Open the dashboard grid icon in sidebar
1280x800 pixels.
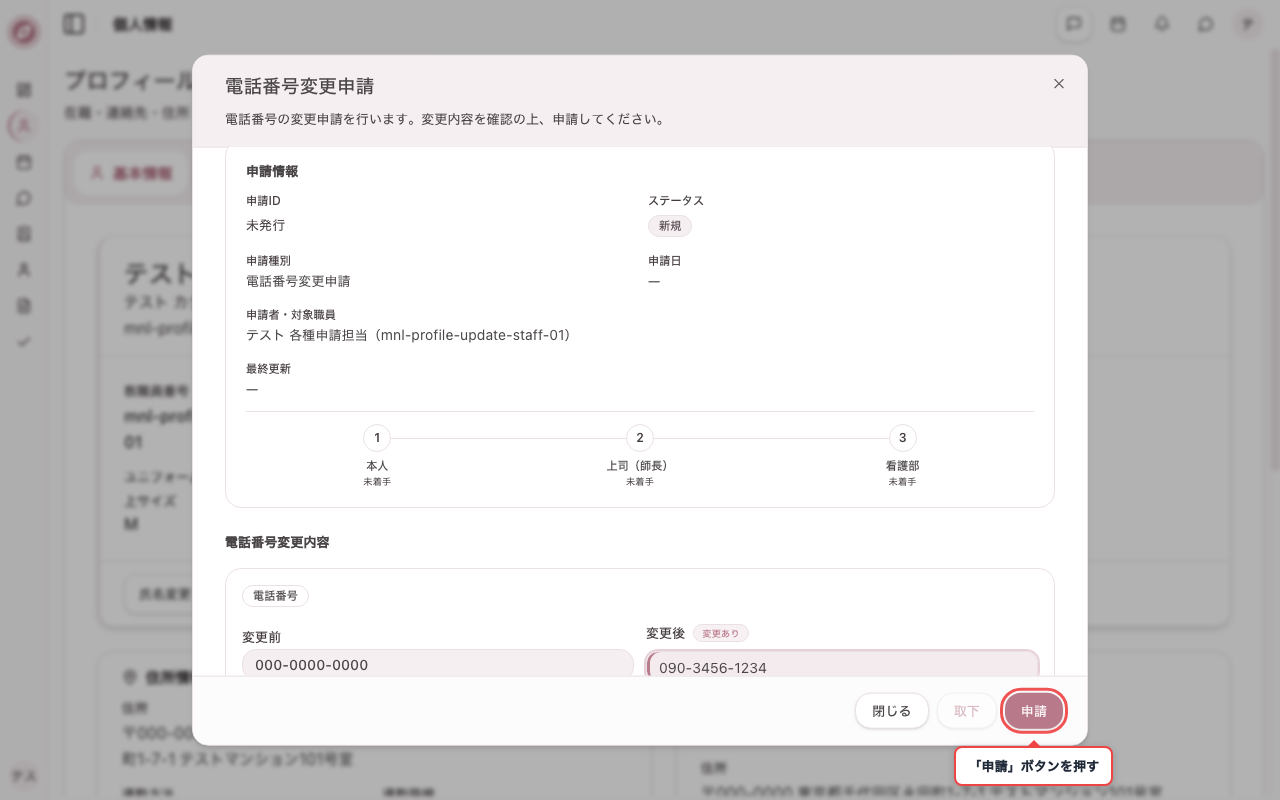[24, 90]
